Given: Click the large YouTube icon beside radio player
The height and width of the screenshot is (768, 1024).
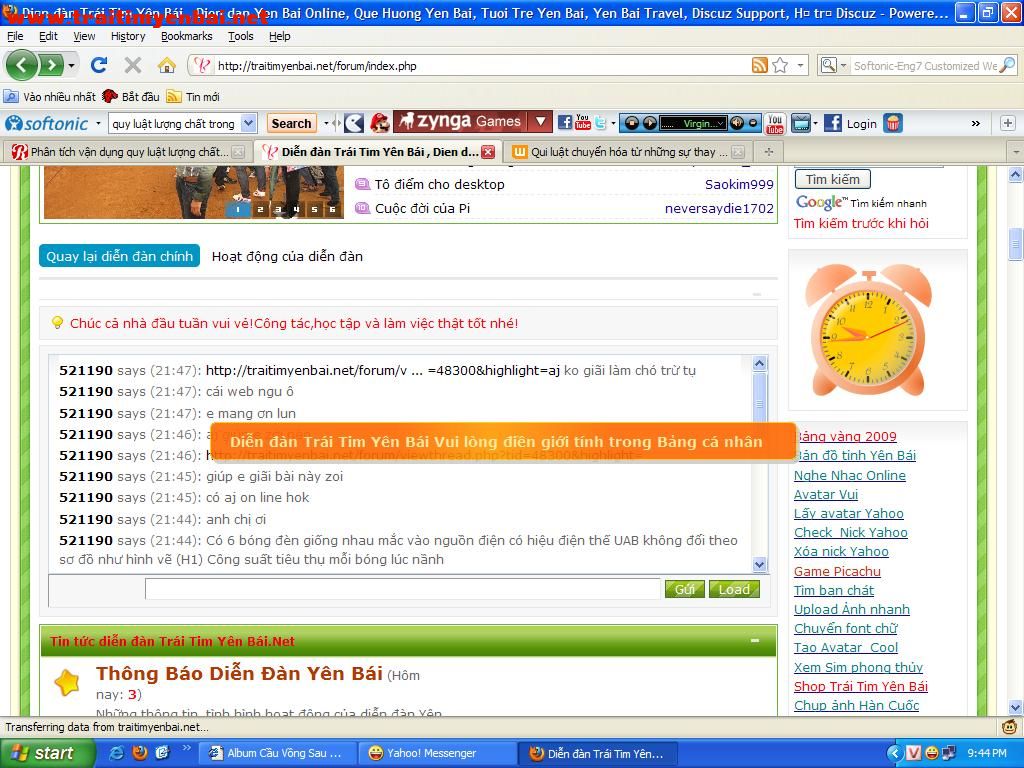Looking at the screenshot, I should [775, 123].
